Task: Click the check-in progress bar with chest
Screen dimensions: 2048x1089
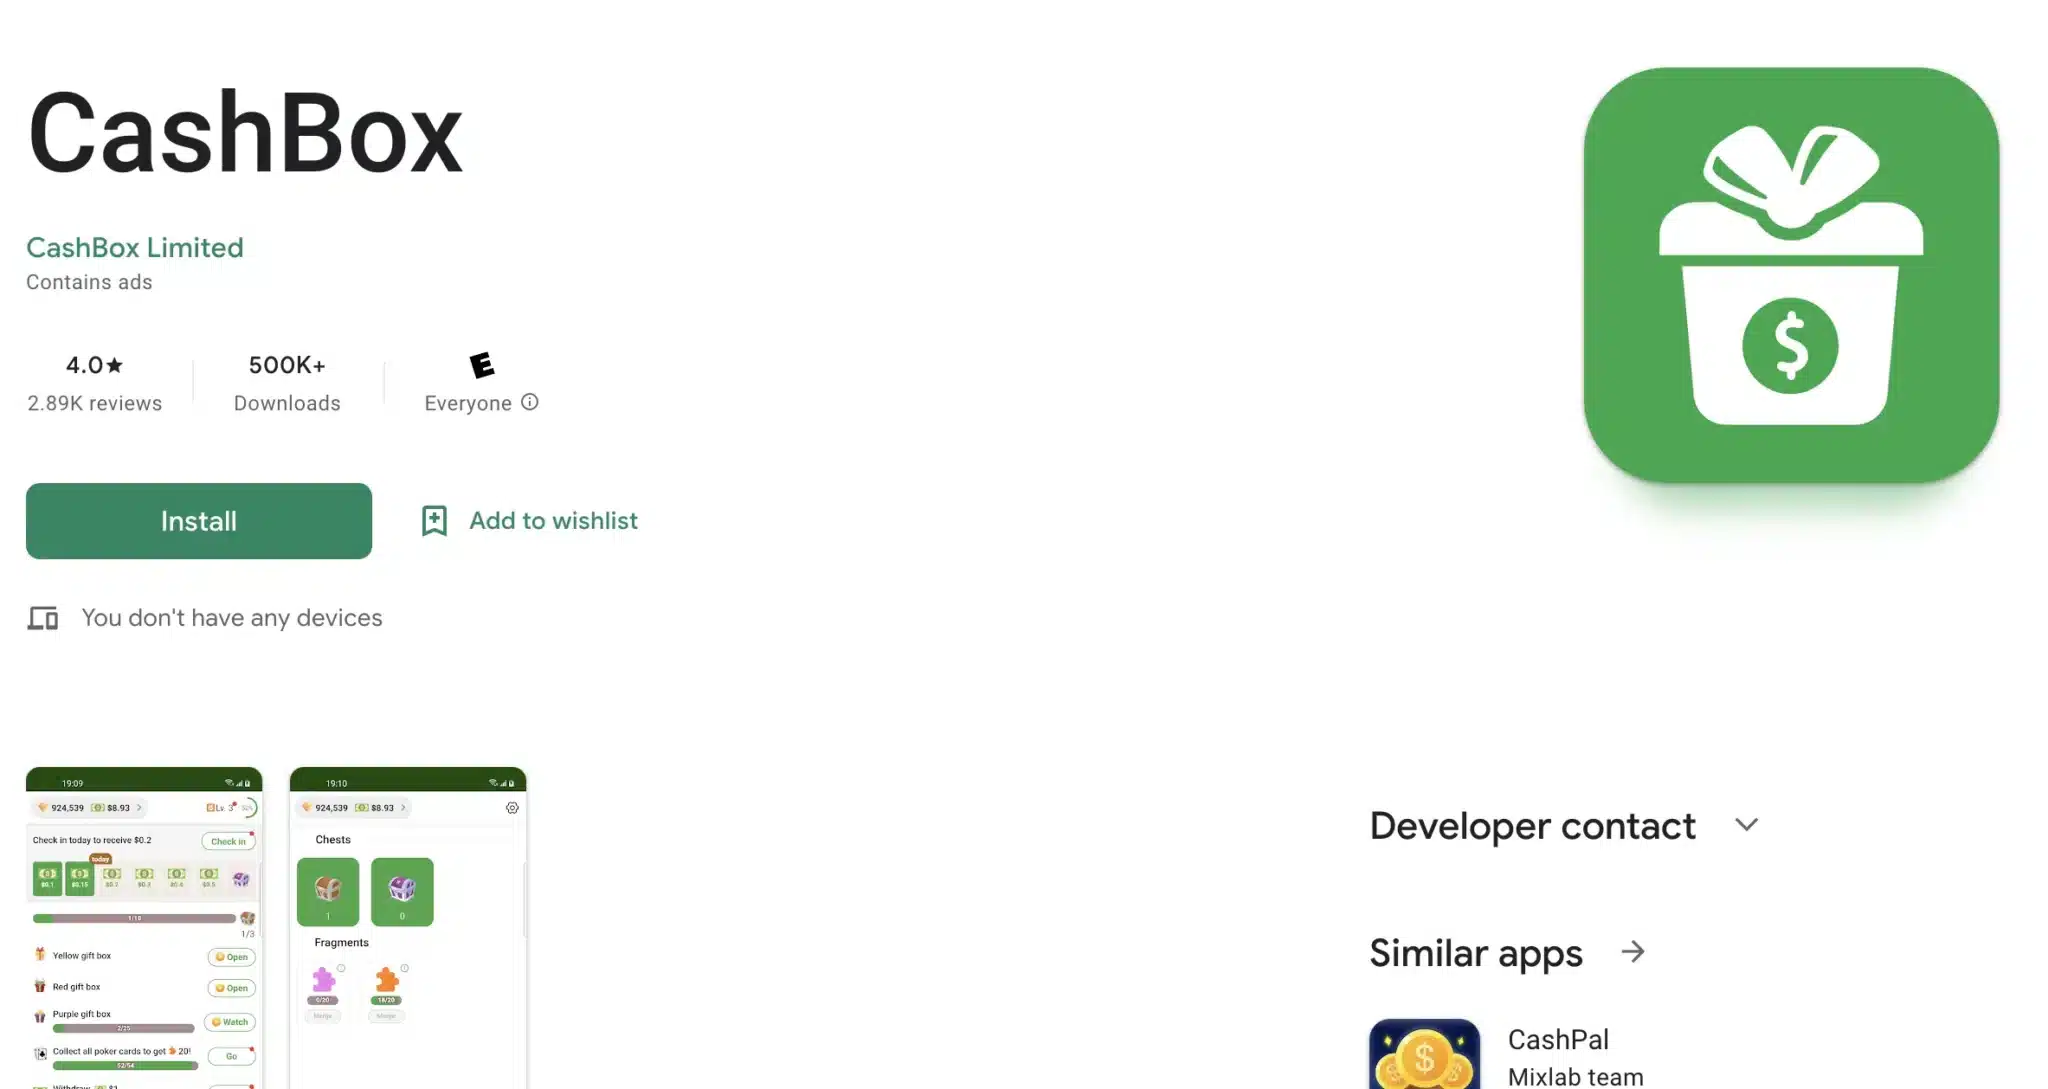Action: pos(135,918)
